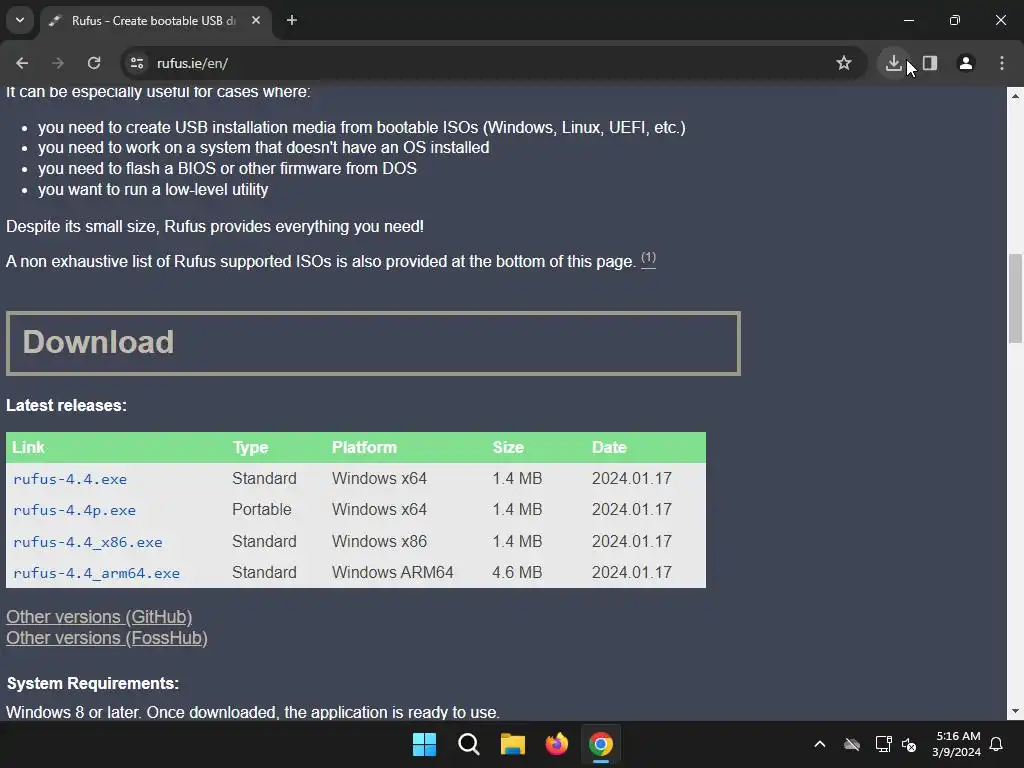Viewport: 1024px width, 768px height.
Task: Open the Chrome downloads icon
Action: [893, 63]
